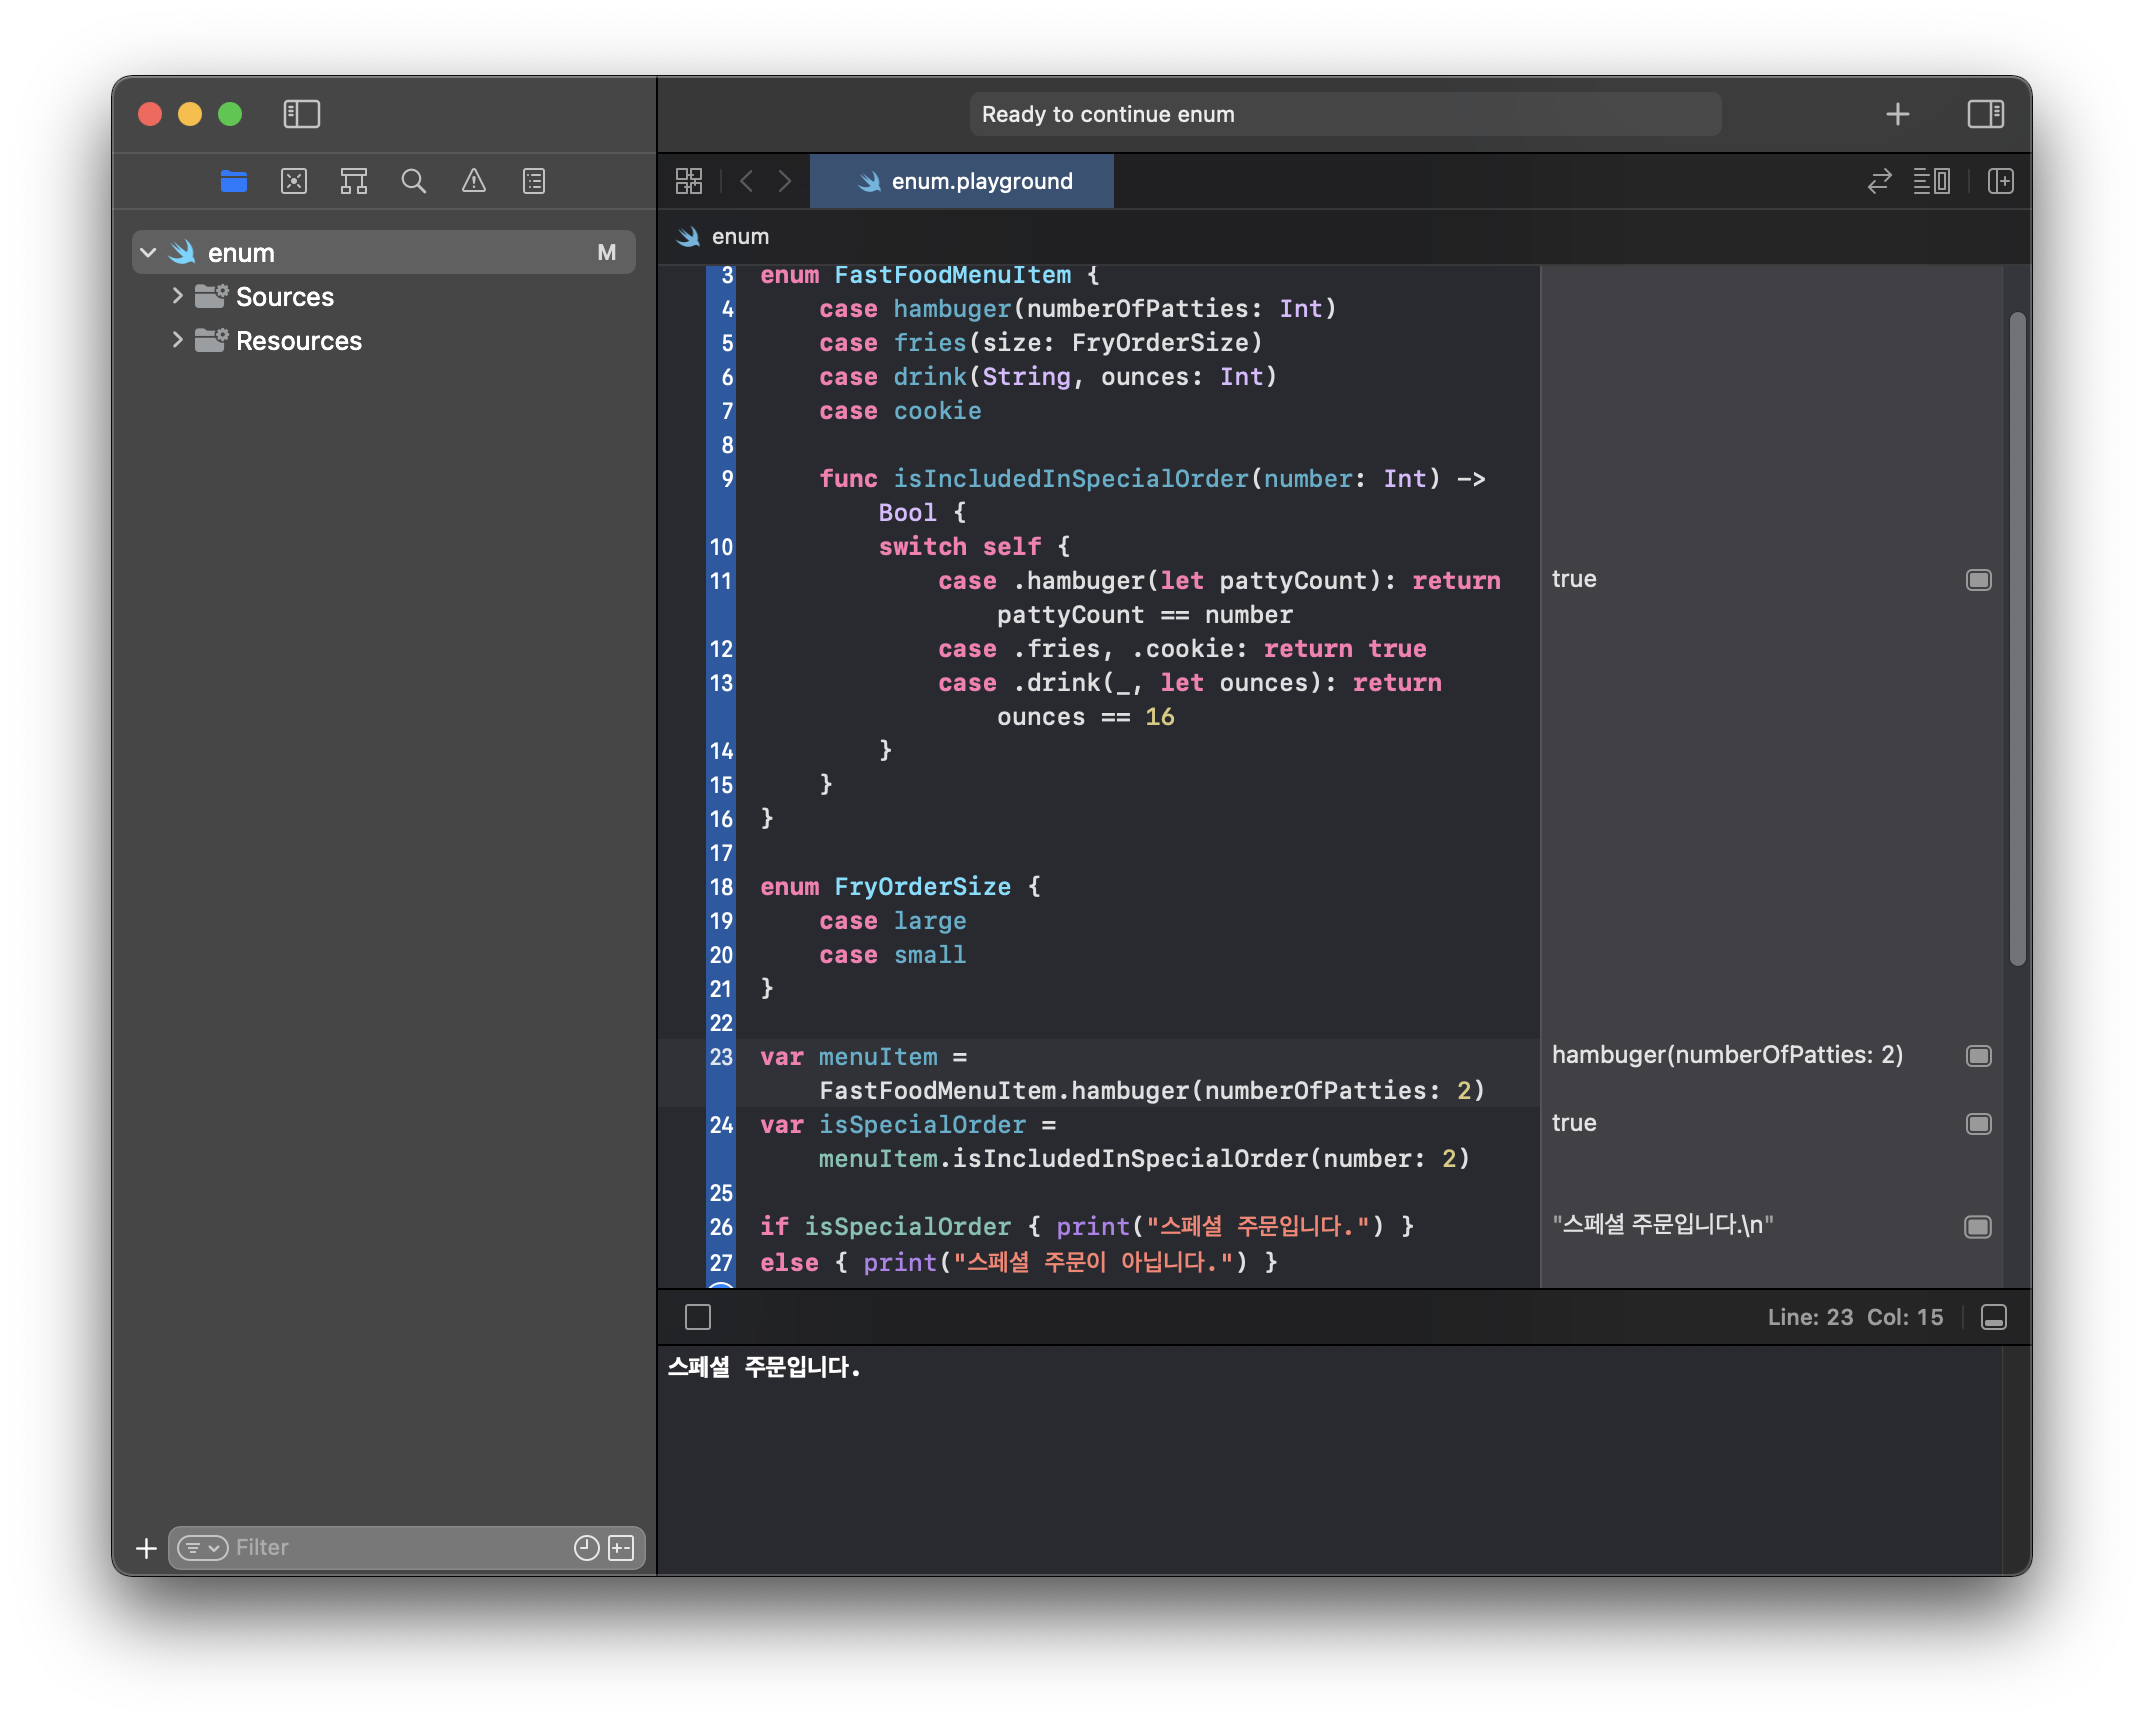Open the source control navigator icon
The height and width of the screenshot is (1724, 2144).
coord(294,181)
